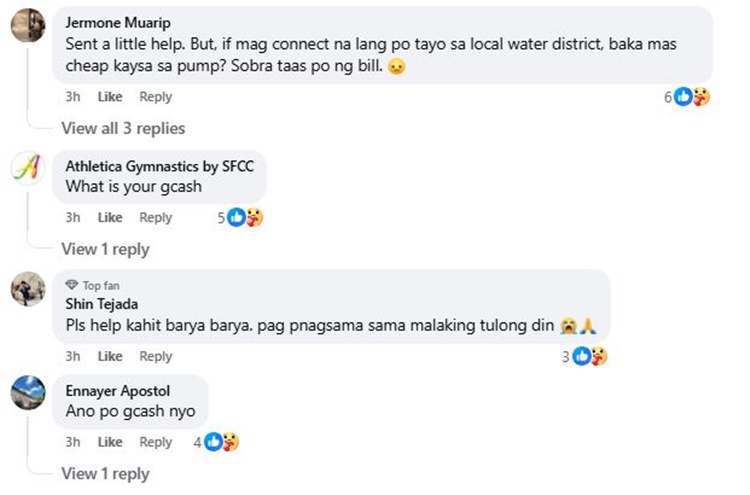The image size is (750, 495).
Task: Open Jermone Muarip's profile picture
Action: (x=27, y=25)
